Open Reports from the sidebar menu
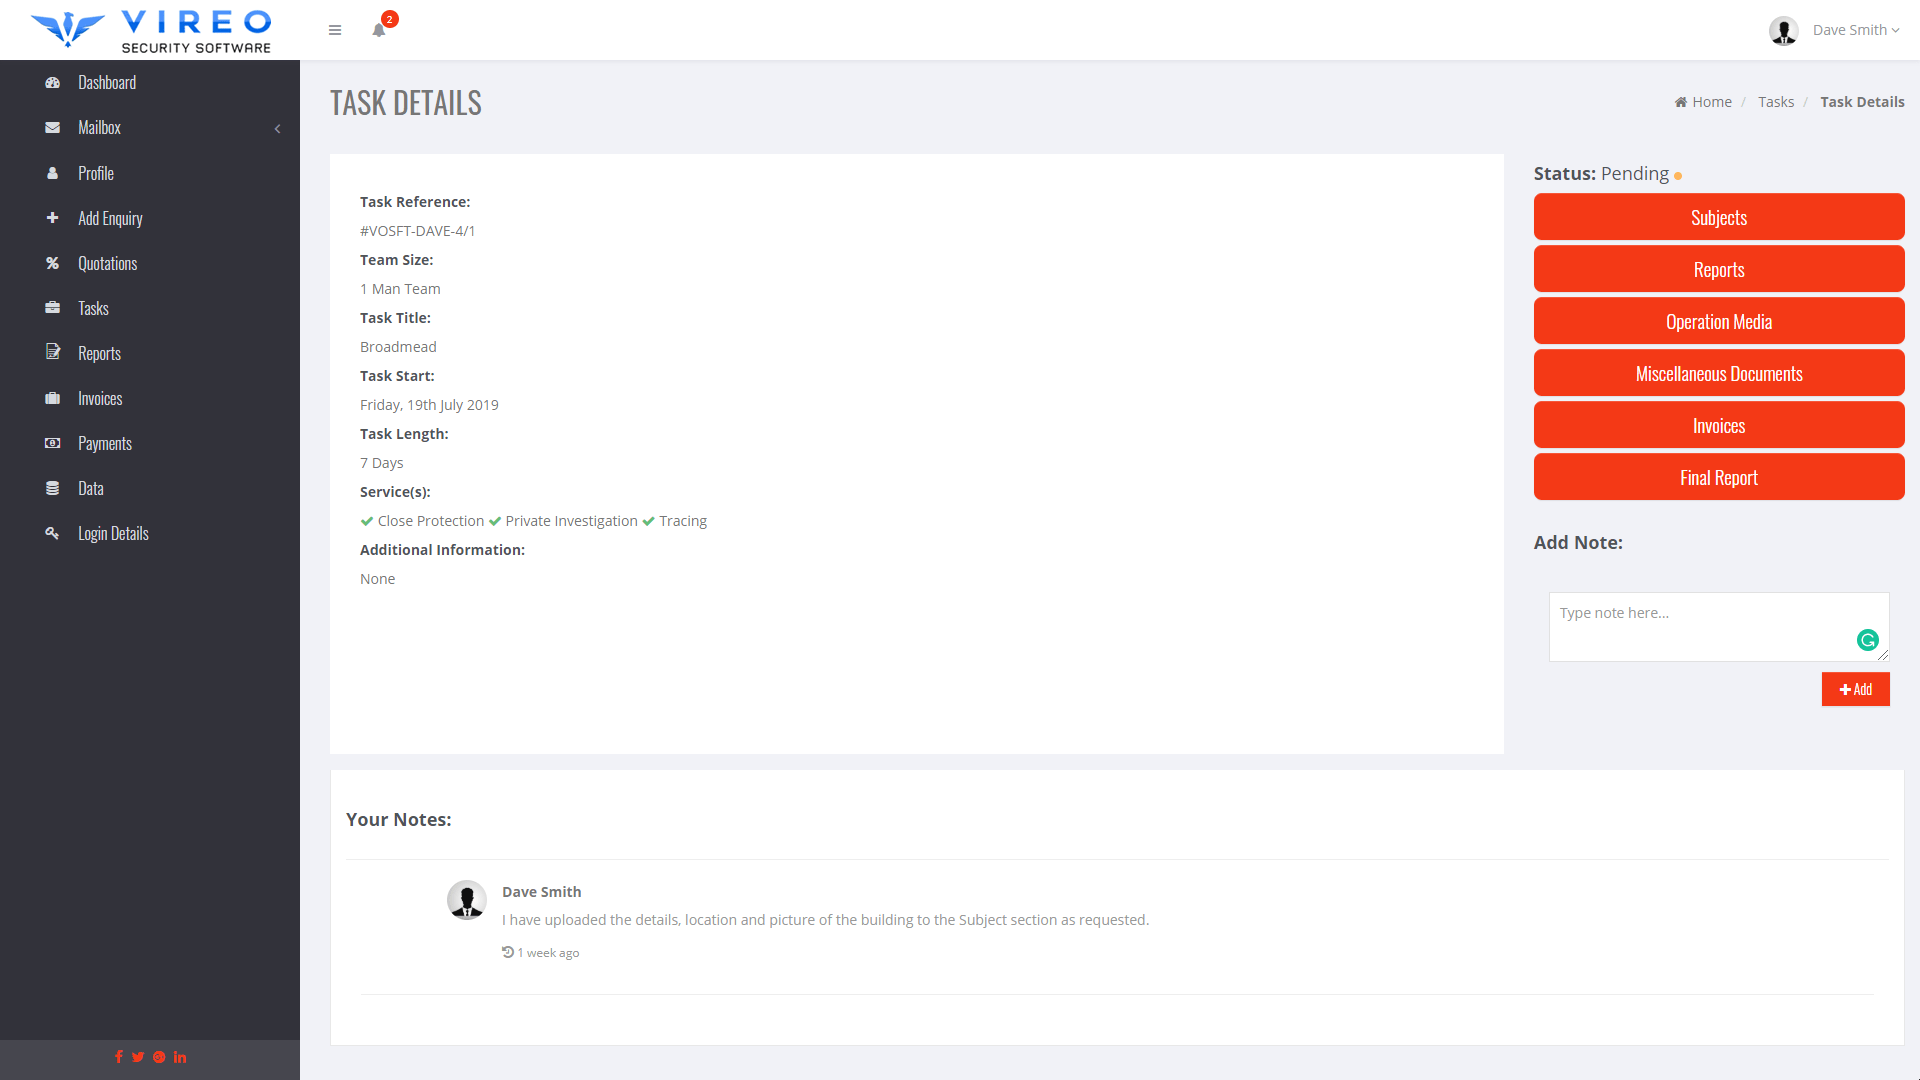Image resolution: width=1920 pixels, height=1080 pixels. pos(99,353)
